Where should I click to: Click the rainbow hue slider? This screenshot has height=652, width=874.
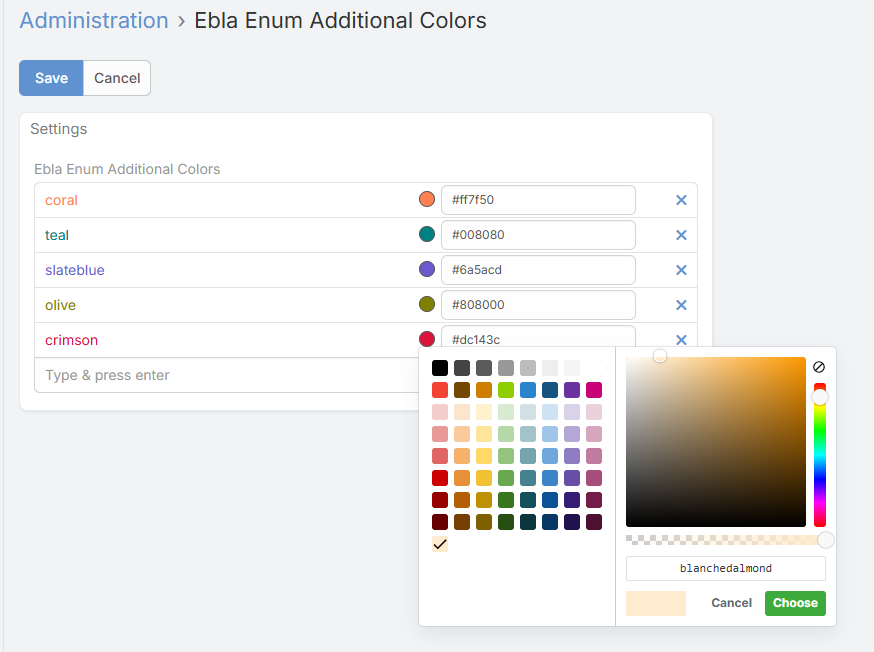[x=819, y=455]
